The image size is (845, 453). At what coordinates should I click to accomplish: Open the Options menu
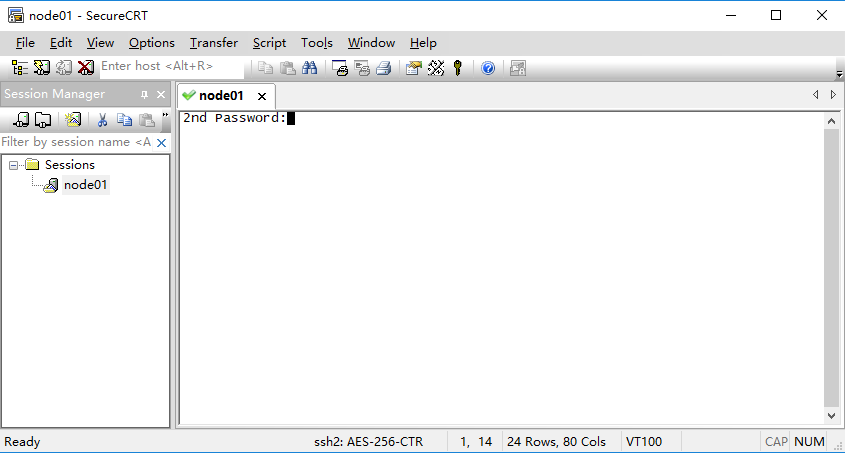pyautogui.click(x=151, y=43)
